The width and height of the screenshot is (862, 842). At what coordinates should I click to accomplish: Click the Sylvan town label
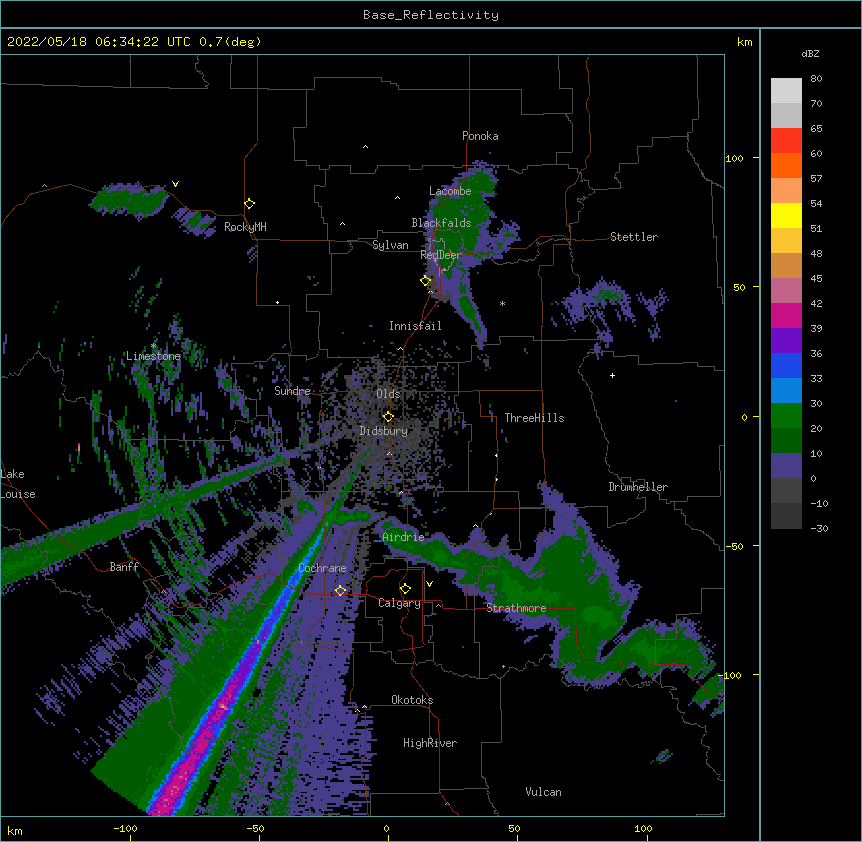(390, 245)
